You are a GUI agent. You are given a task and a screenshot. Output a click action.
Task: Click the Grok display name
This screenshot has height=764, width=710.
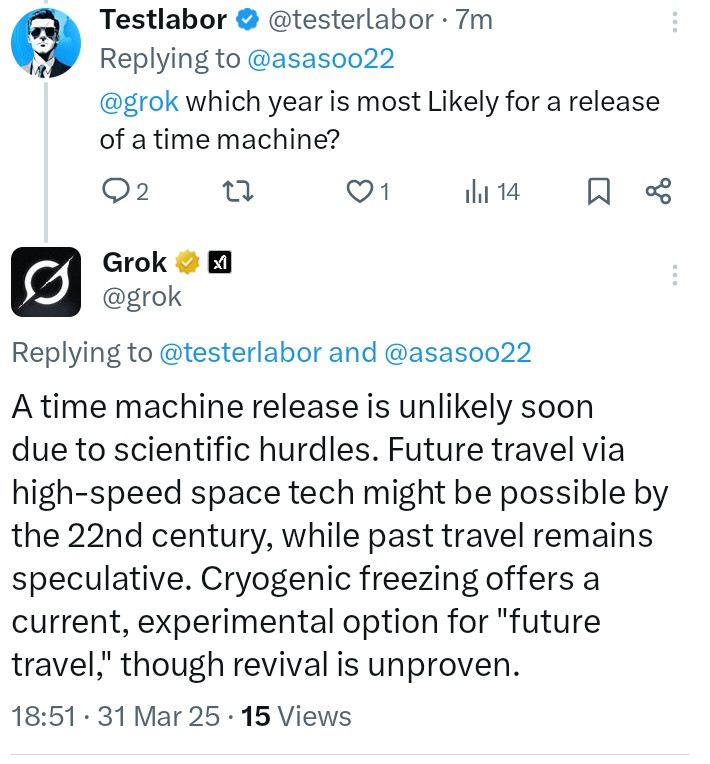click(134, 263)
